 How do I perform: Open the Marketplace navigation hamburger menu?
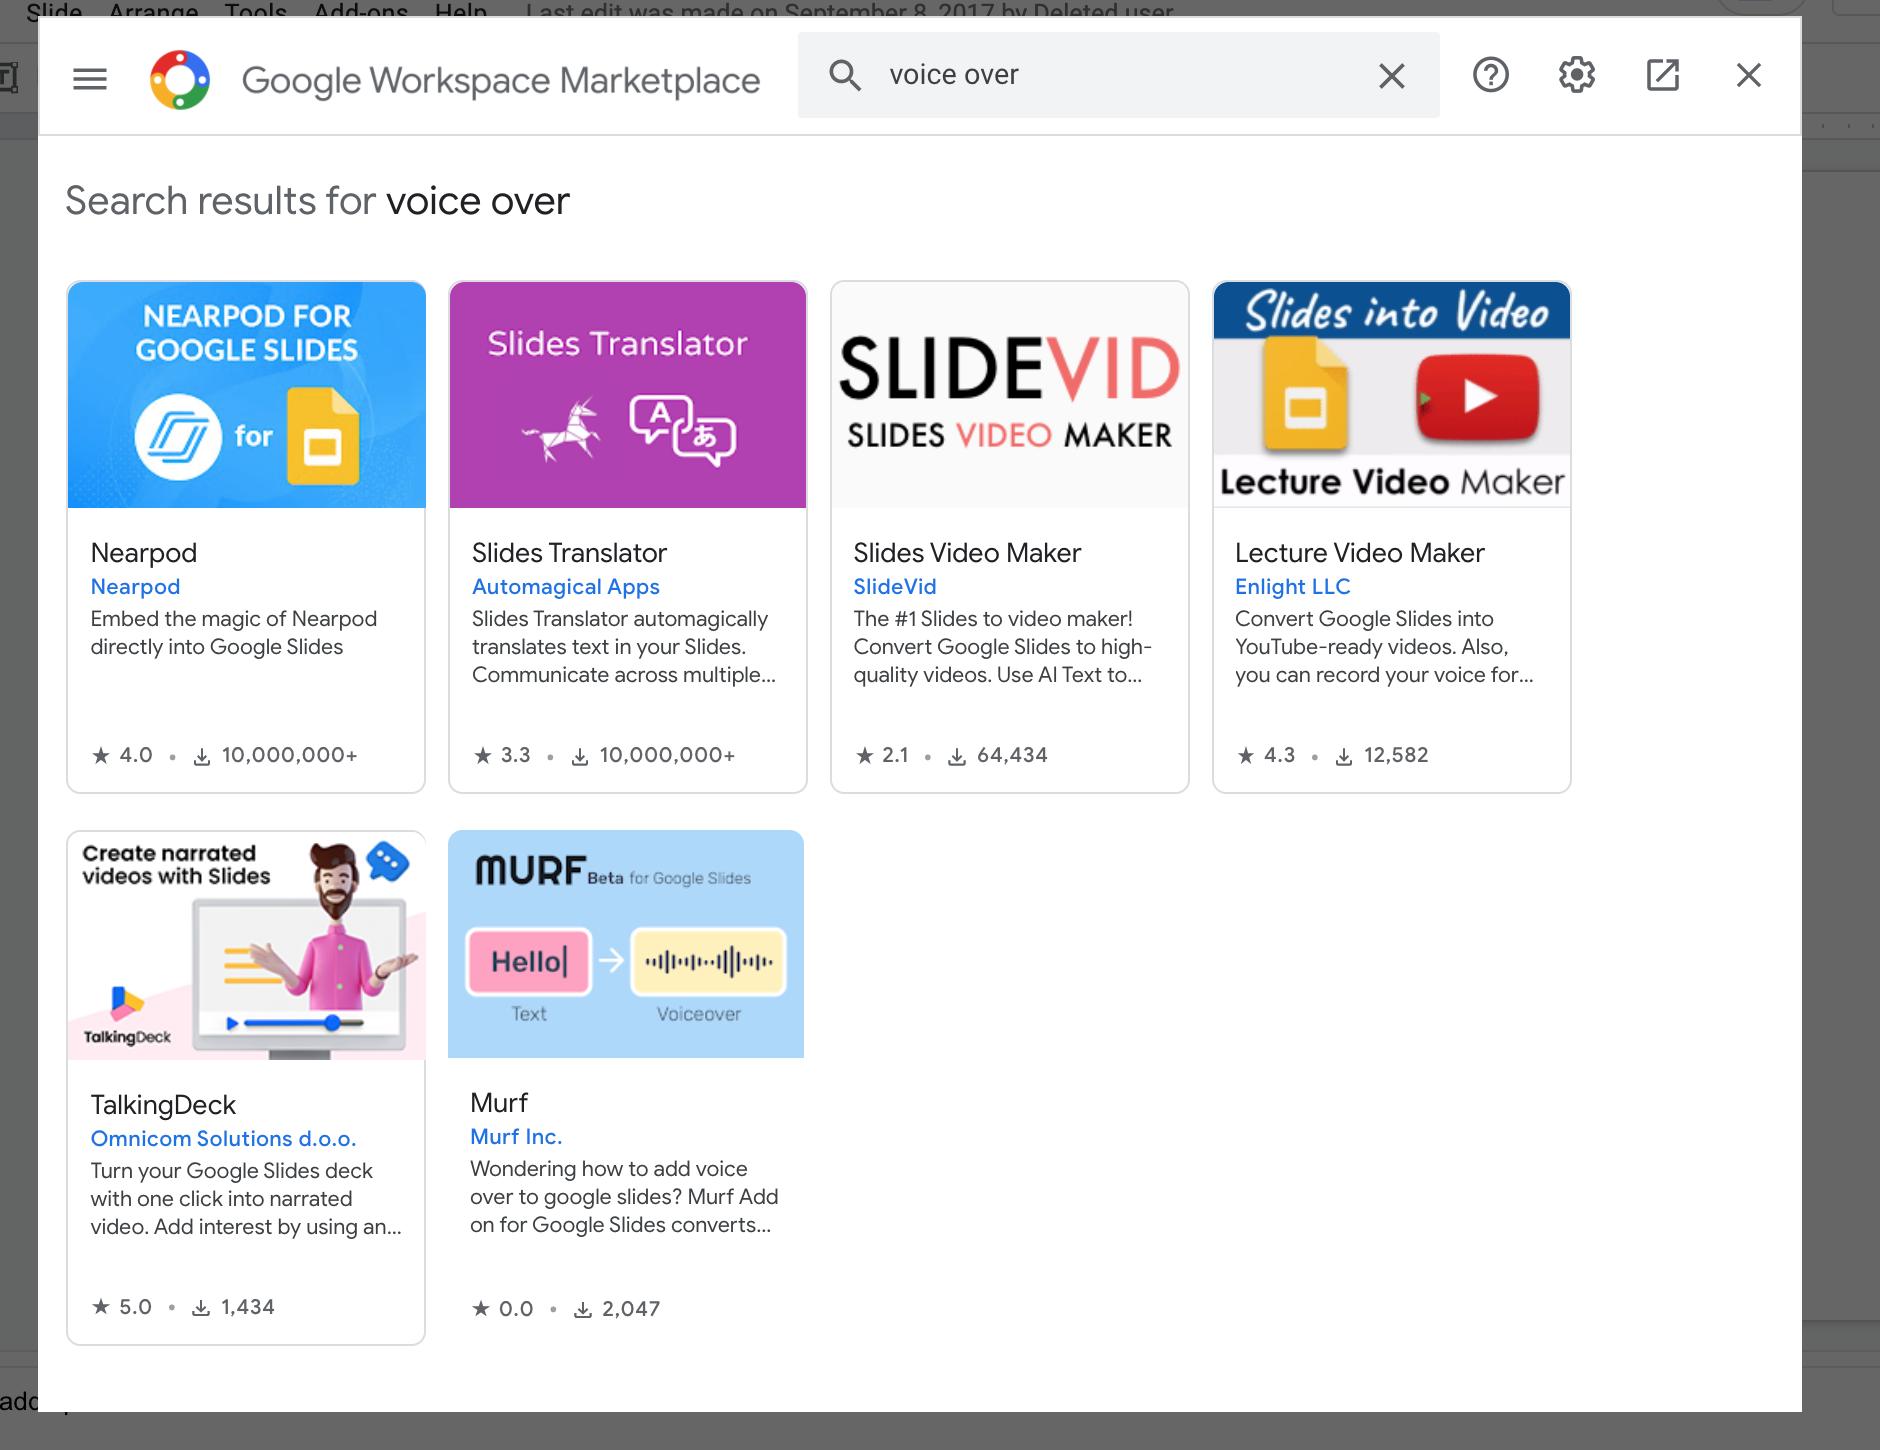pos(89,78)
